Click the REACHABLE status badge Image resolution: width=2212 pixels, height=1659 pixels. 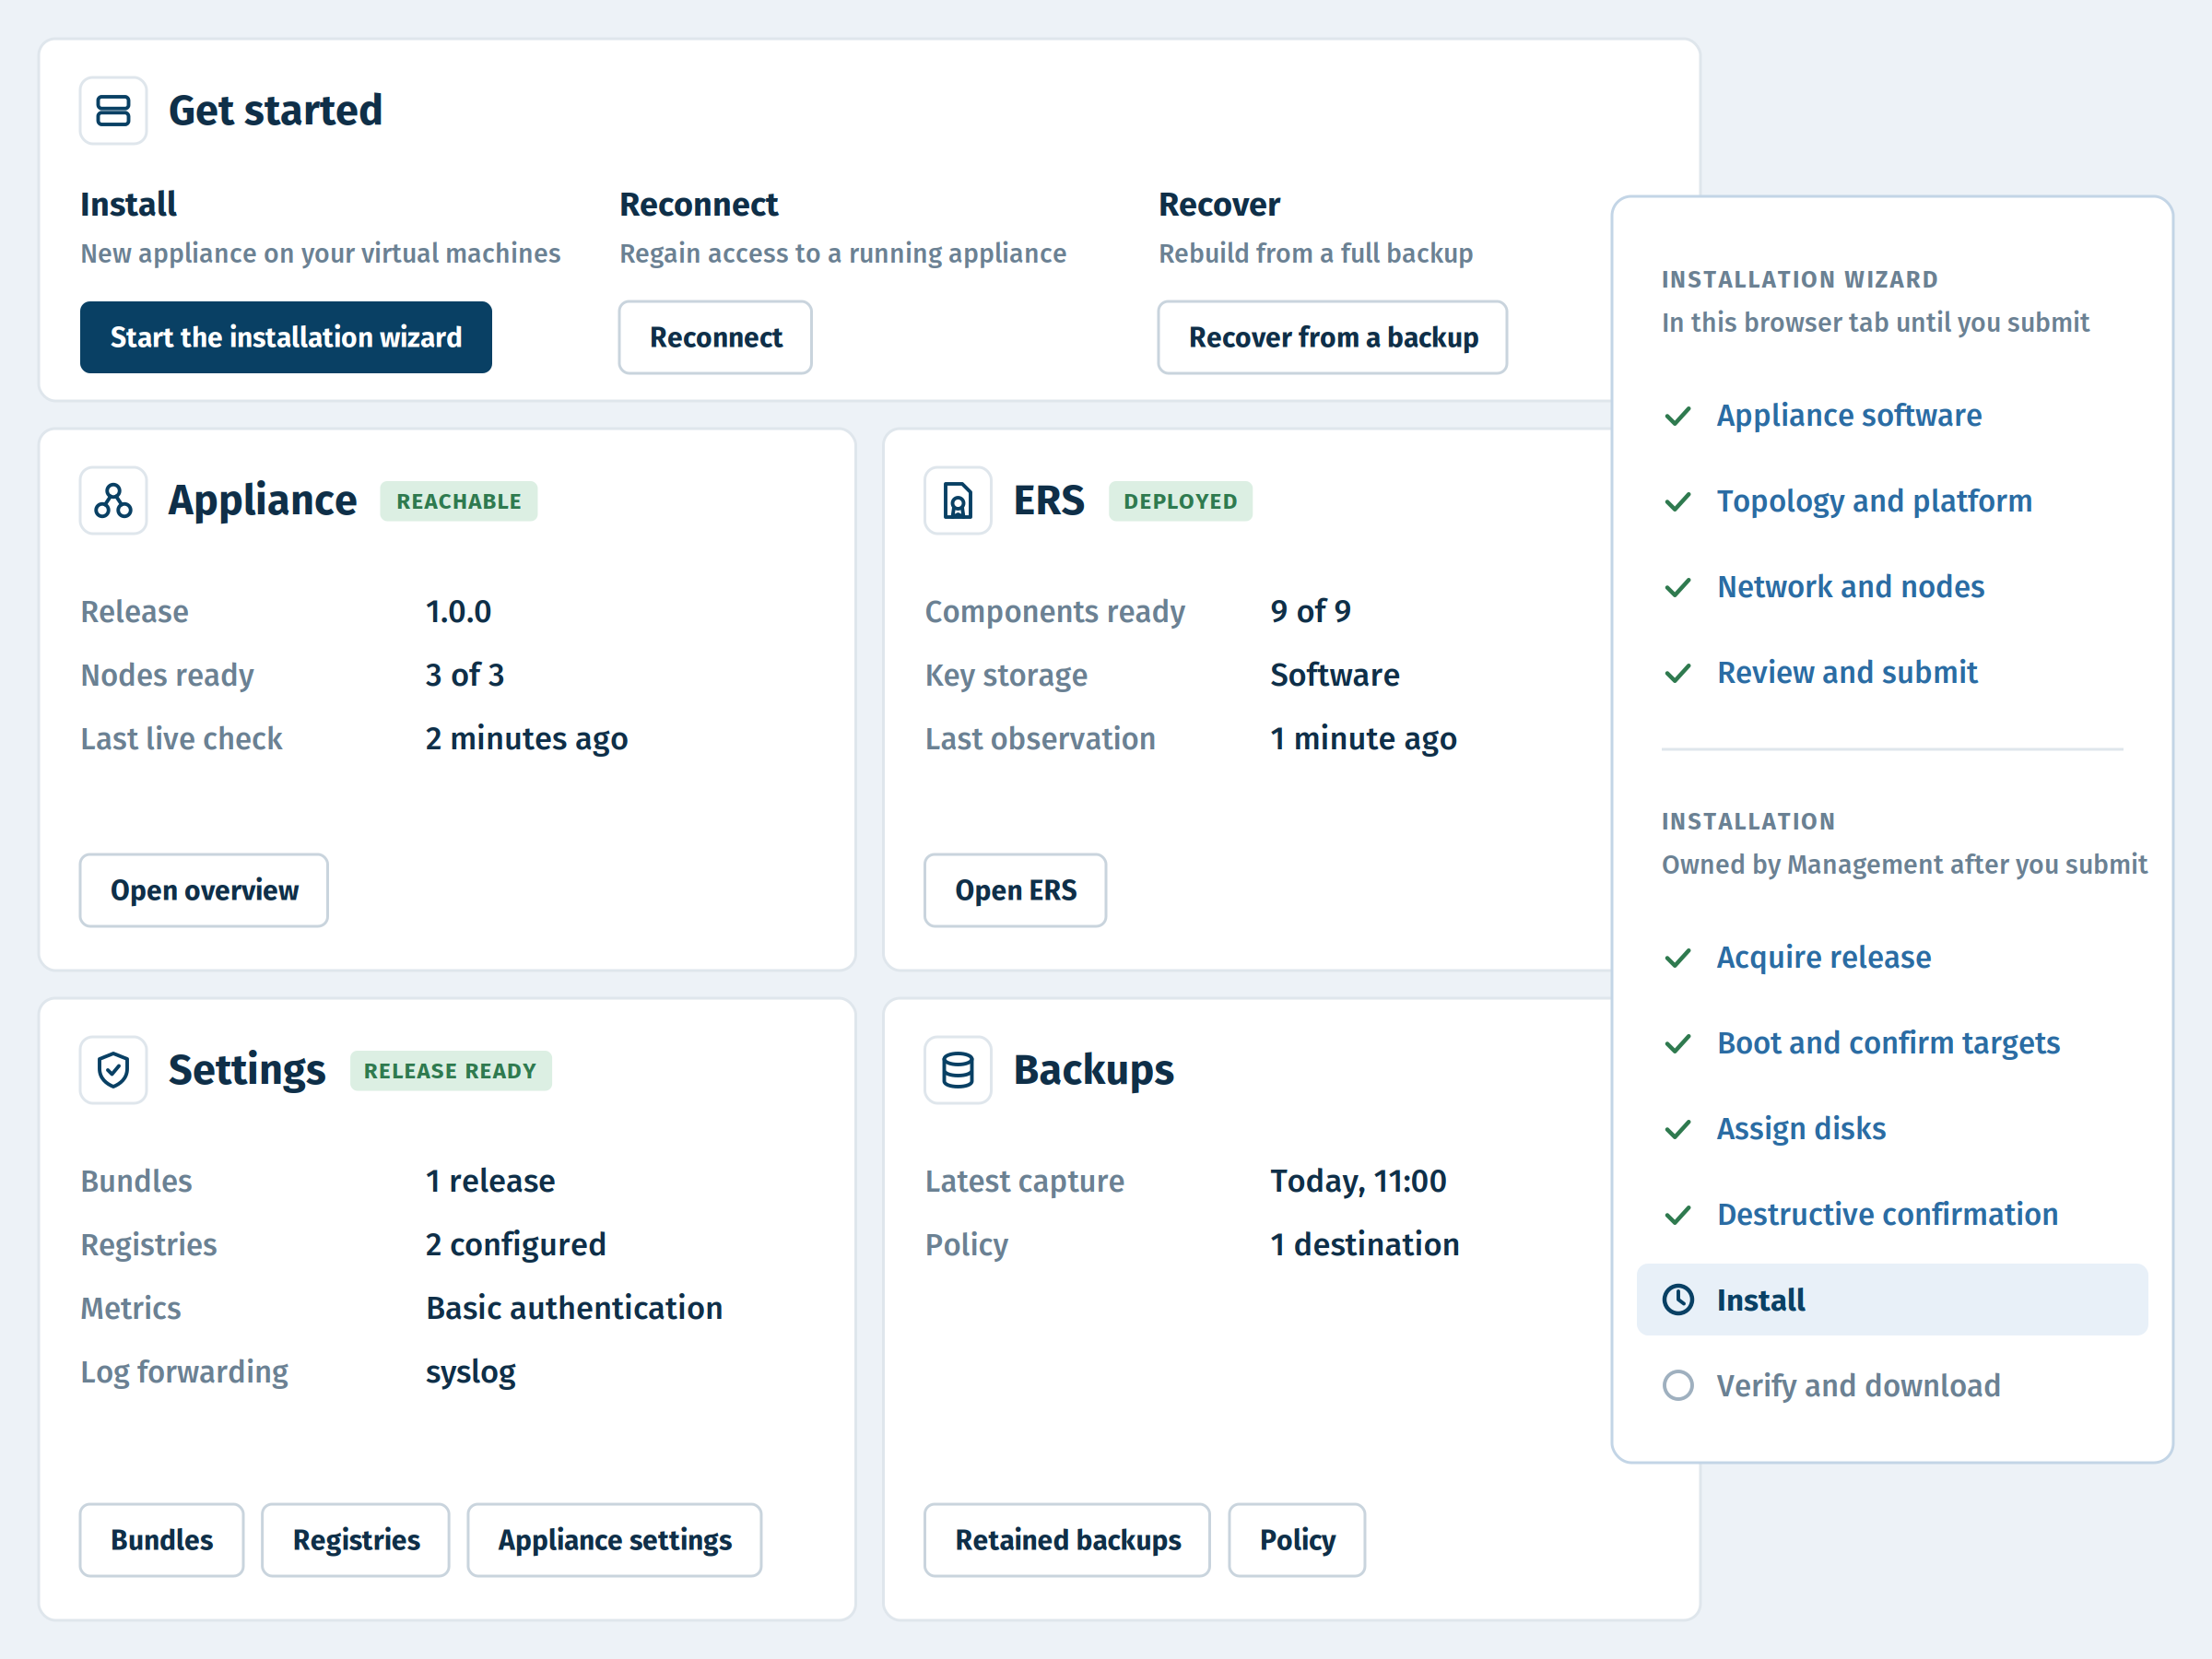pyautogui.click(x=459, y=502)
